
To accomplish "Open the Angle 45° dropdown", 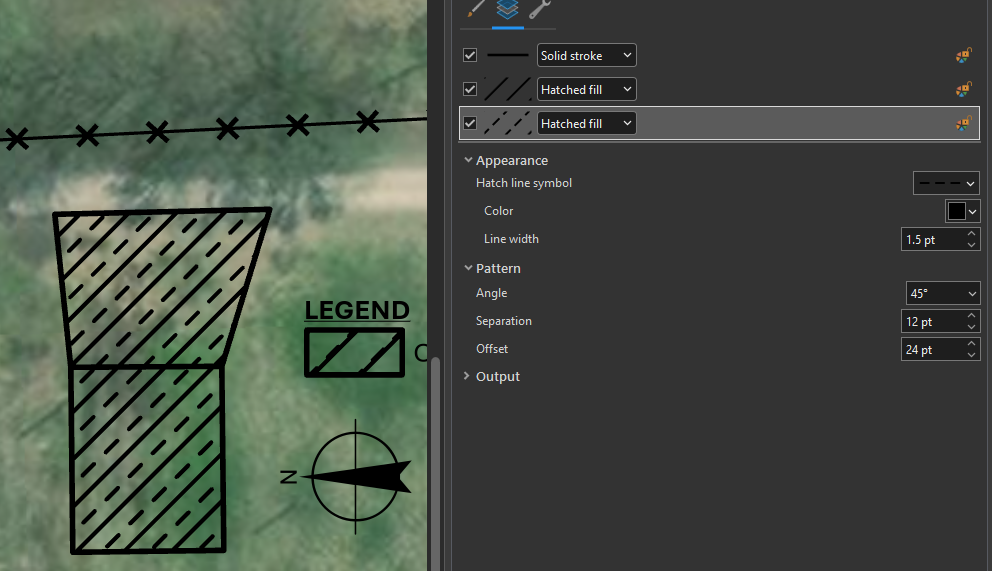I will tap(943, 293).
